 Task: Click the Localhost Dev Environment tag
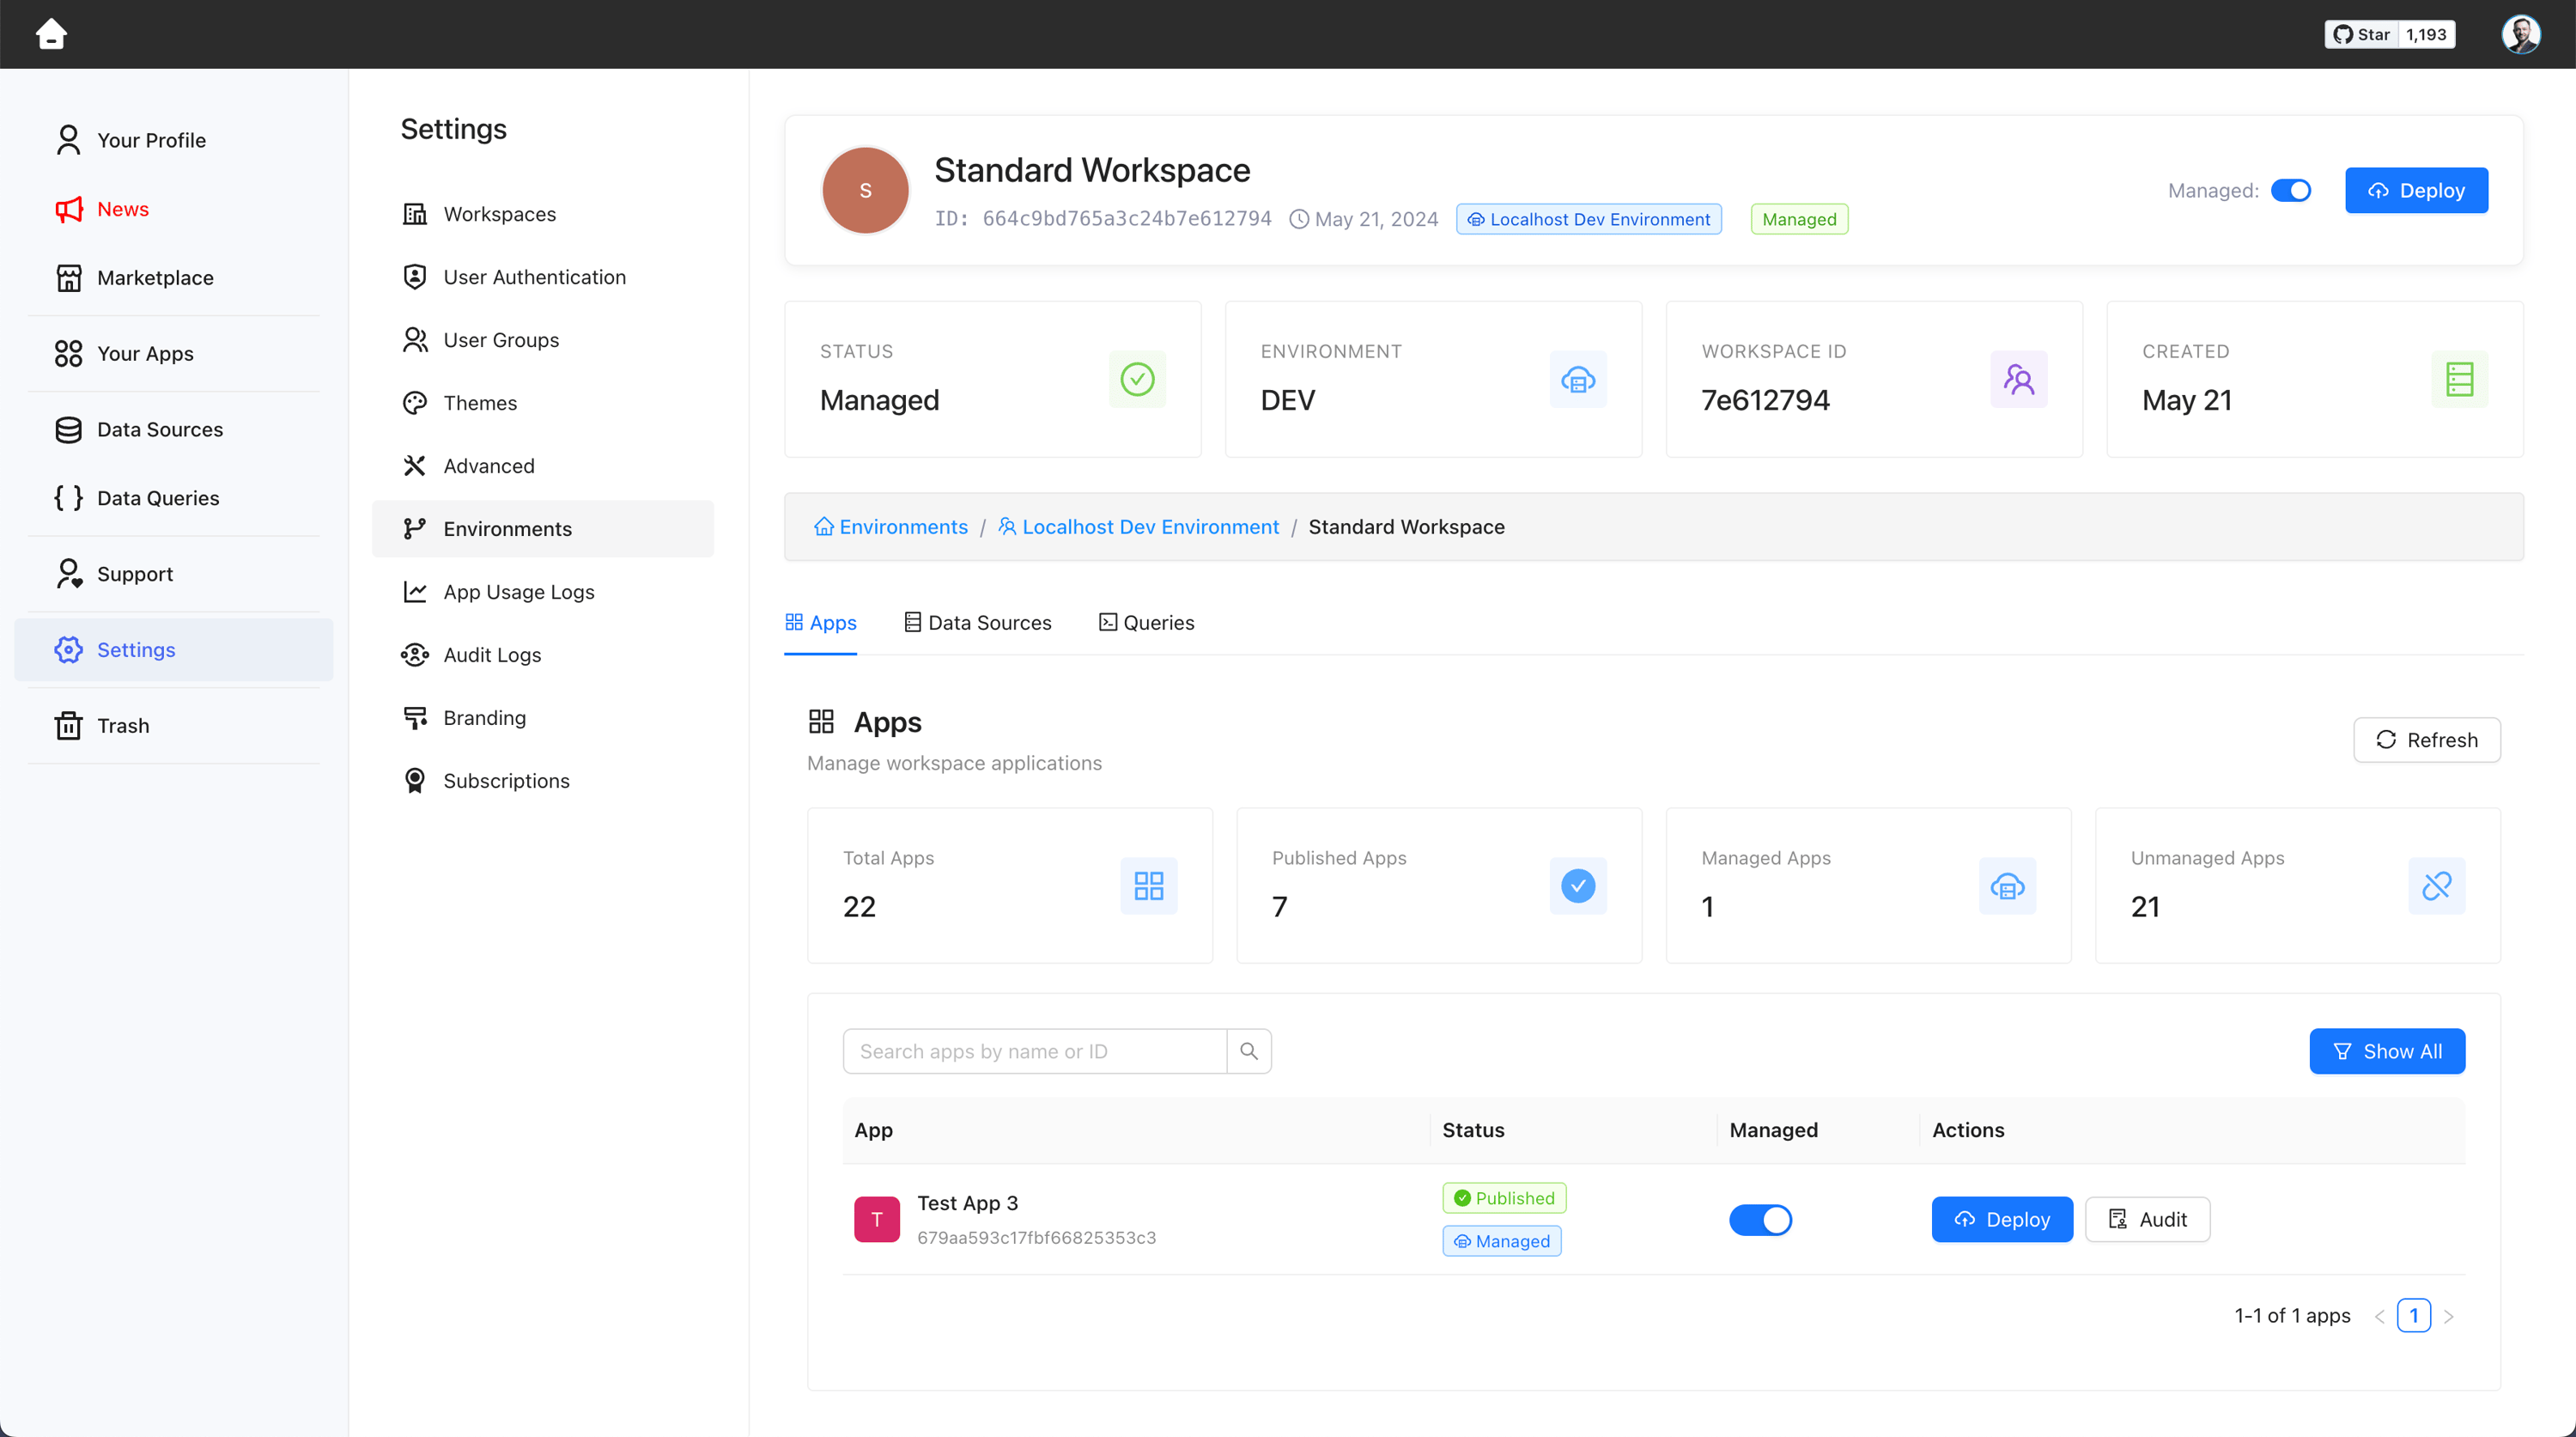(1588, 219)
